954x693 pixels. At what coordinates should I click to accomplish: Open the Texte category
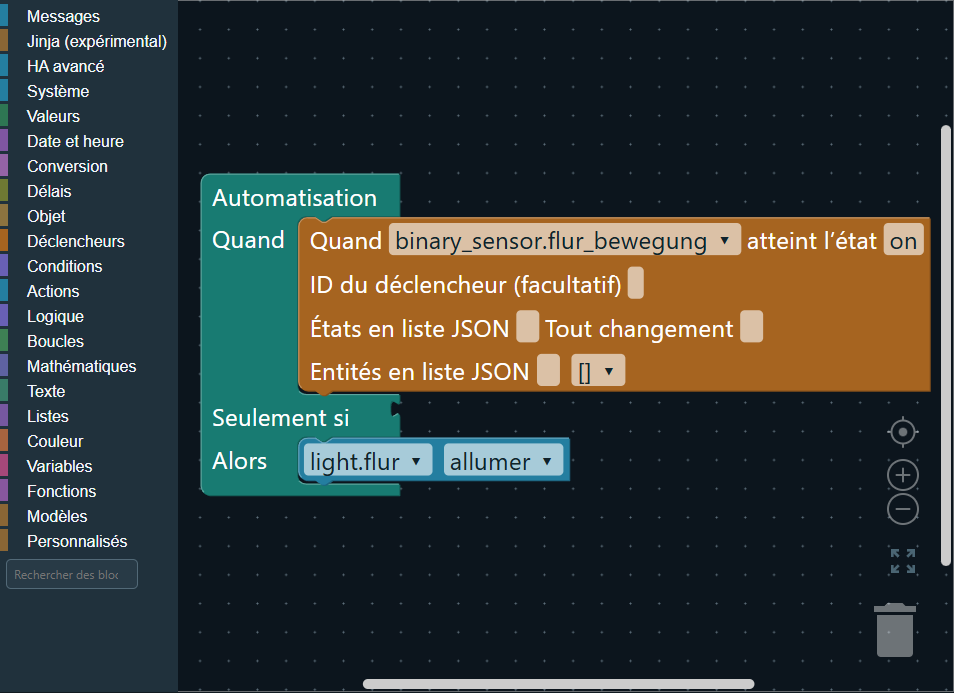89,391
